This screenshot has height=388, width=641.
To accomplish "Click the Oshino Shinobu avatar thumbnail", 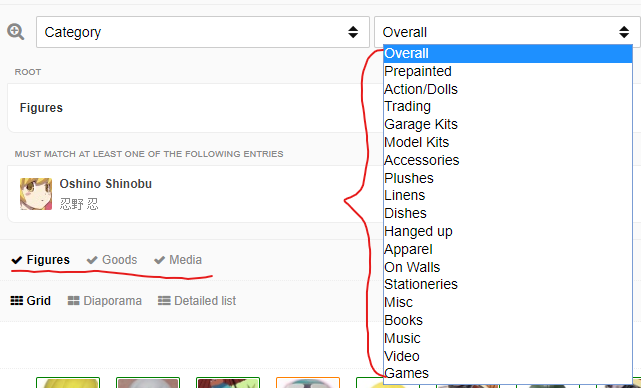I will (x=36, y=194).
